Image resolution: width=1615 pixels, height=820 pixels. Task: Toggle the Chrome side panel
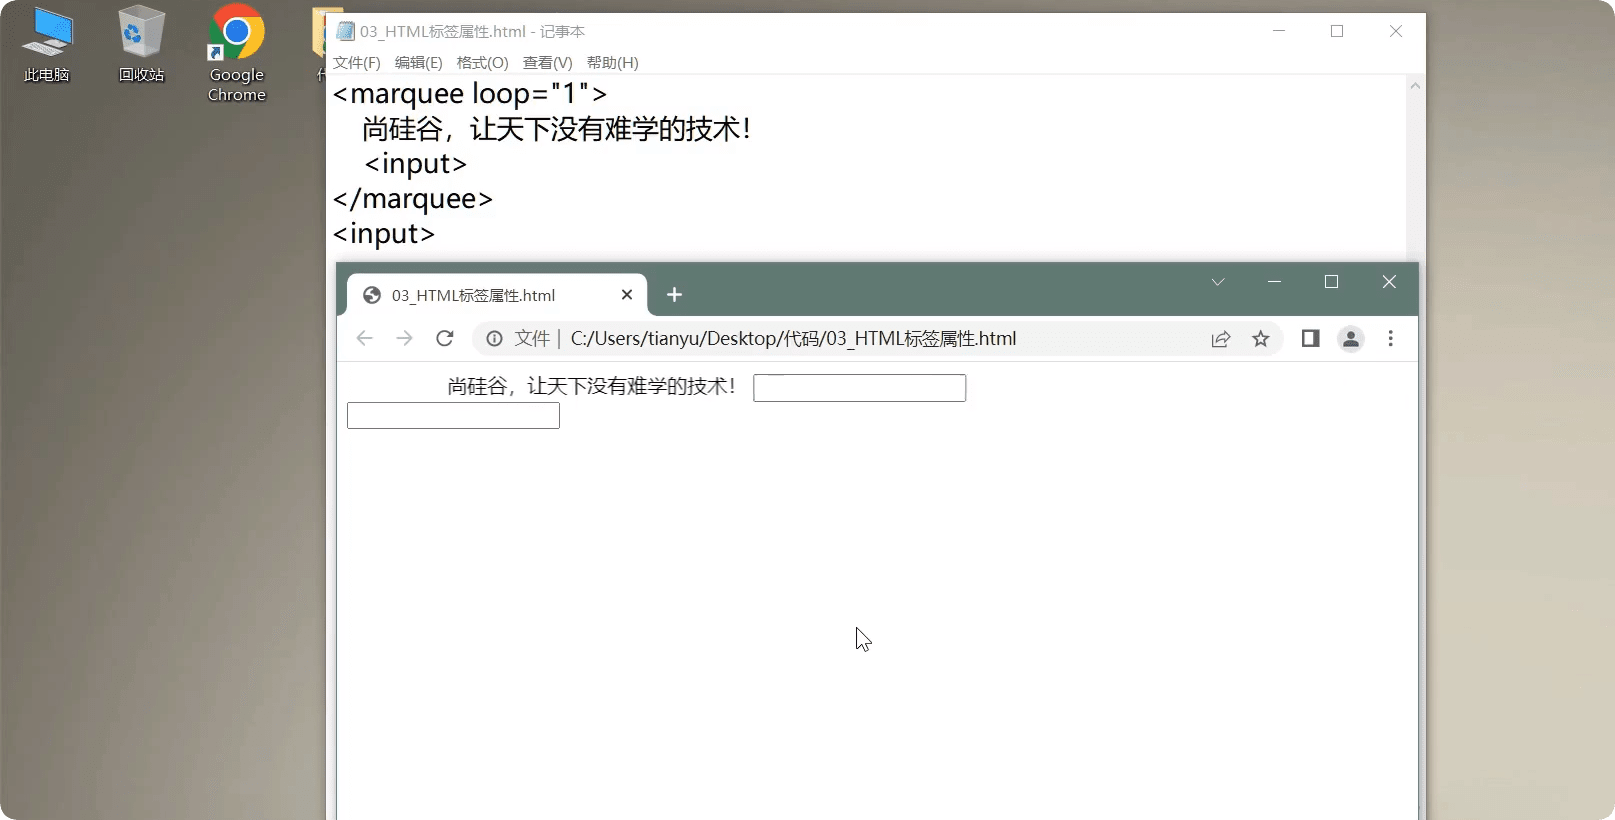click(x=1310, y=339)
